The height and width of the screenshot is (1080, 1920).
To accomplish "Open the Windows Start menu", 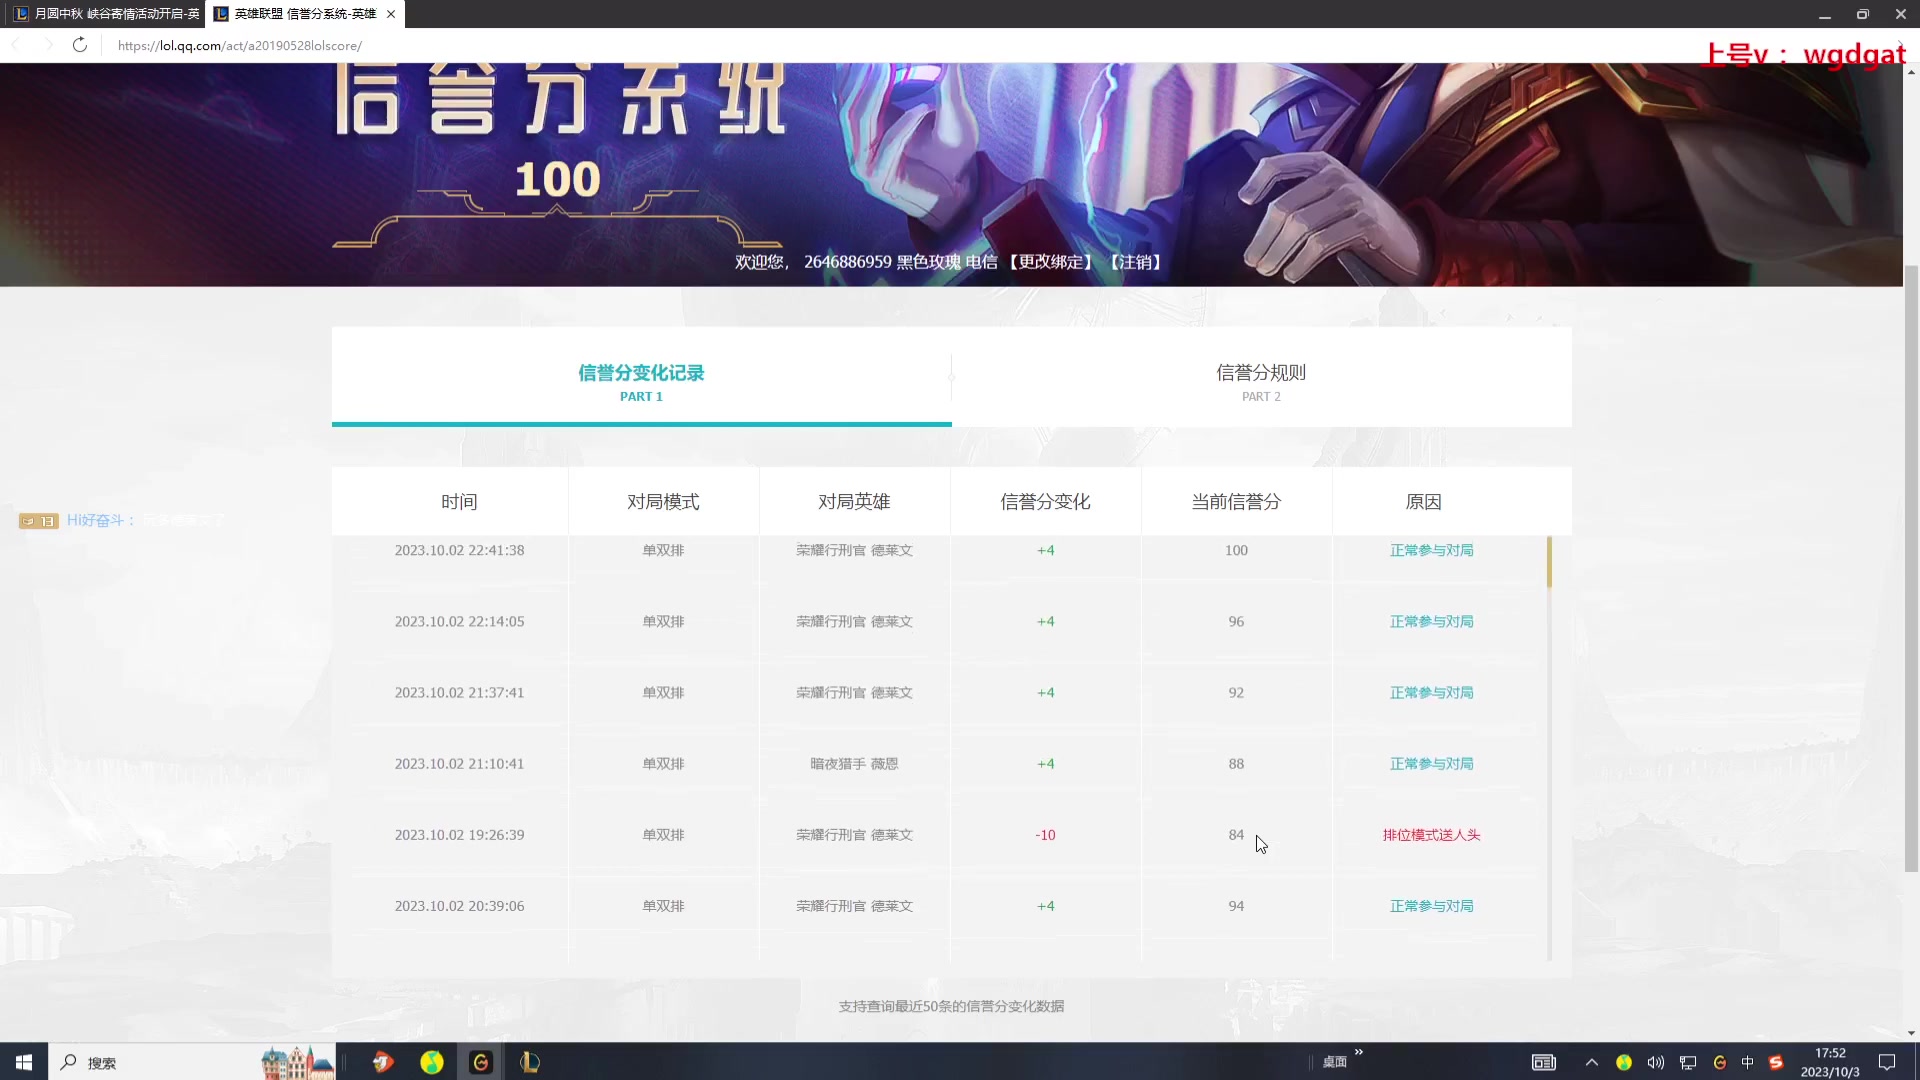I will pos(22,1061).
